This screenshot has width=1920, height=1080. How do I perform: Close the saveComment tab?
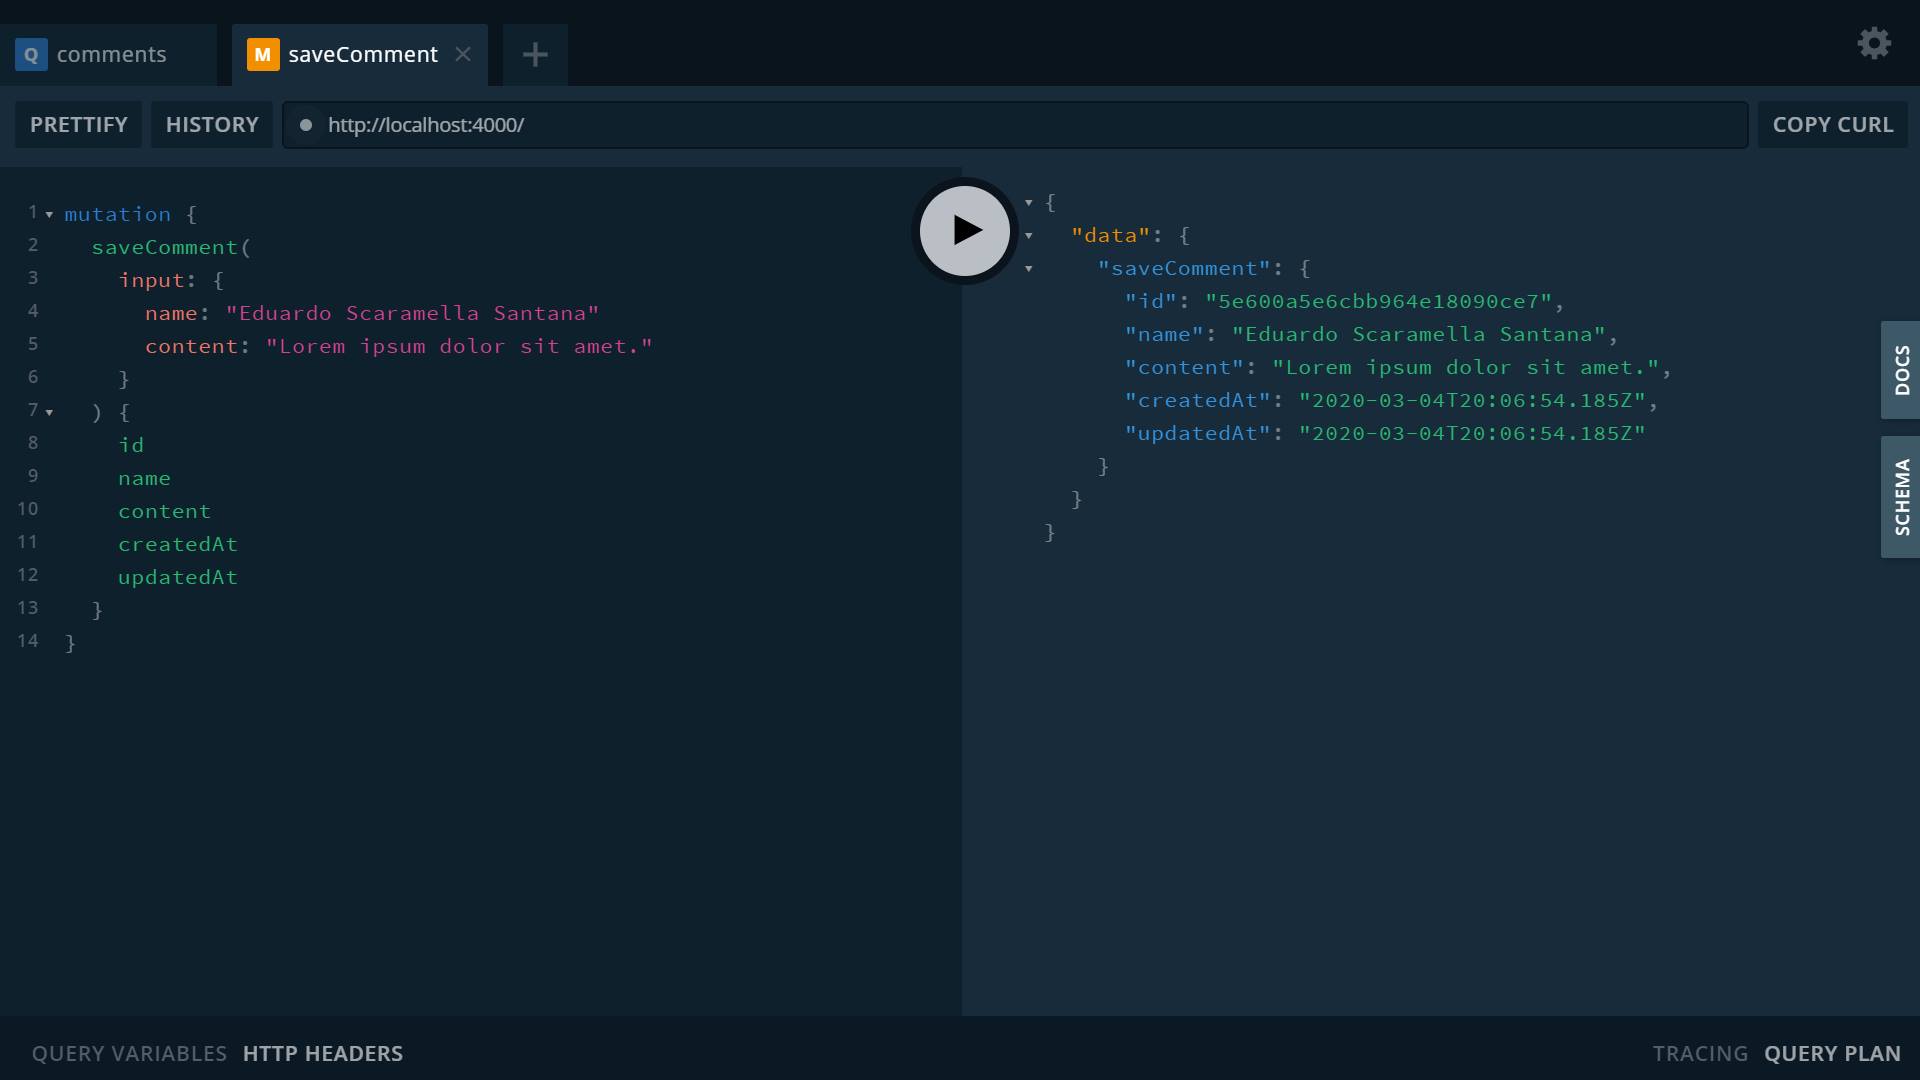click(463, 55)
